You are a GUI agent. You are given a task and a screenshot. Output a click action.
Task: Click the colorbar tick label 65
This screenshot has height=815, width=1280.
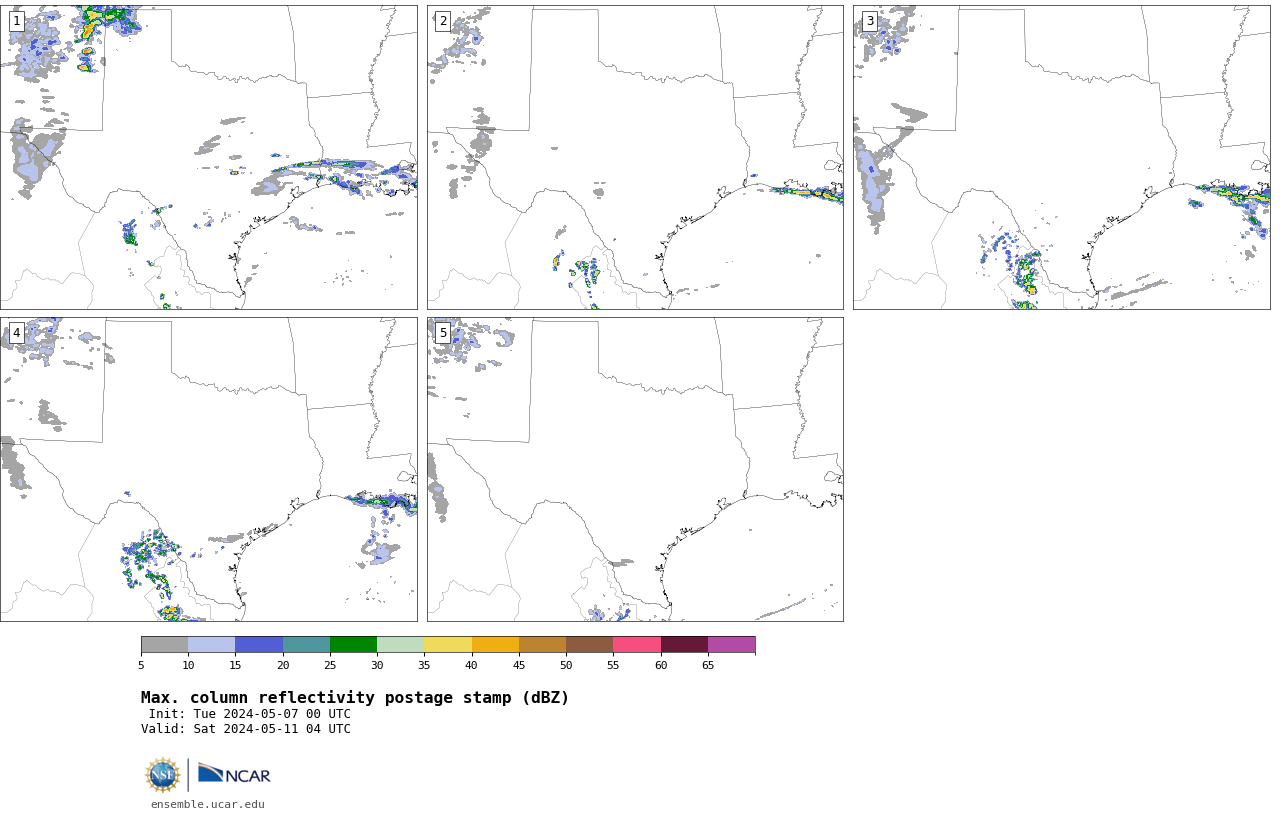[708, 665]
